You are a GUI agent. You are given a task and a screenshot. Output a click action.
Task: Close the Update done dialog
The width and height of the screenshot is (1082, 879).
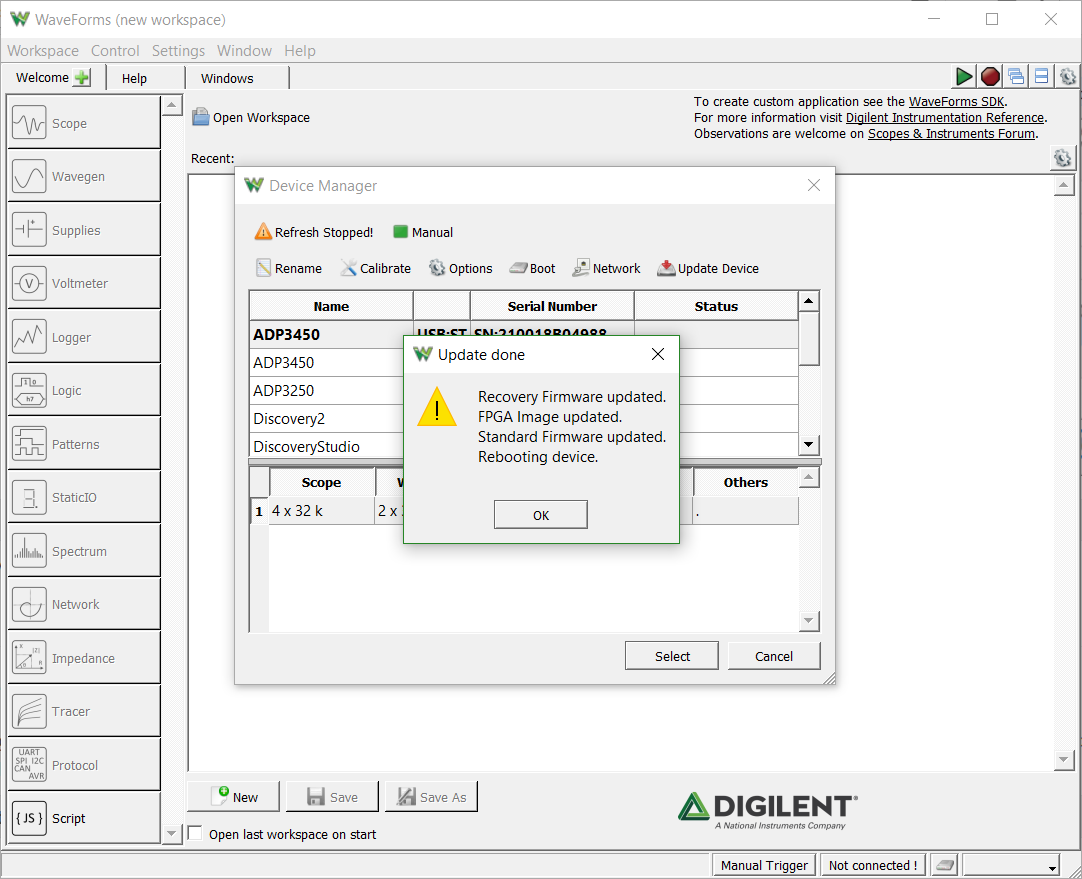point(658,354)
